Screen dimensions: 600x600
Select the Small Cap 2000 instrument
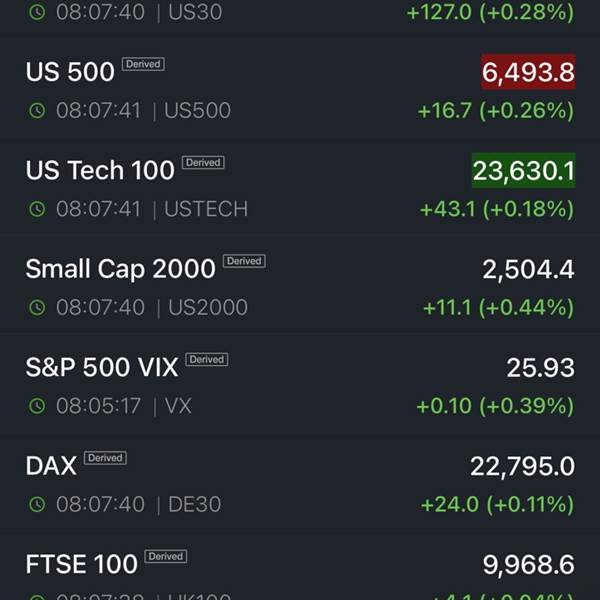[x=120, y=269]
